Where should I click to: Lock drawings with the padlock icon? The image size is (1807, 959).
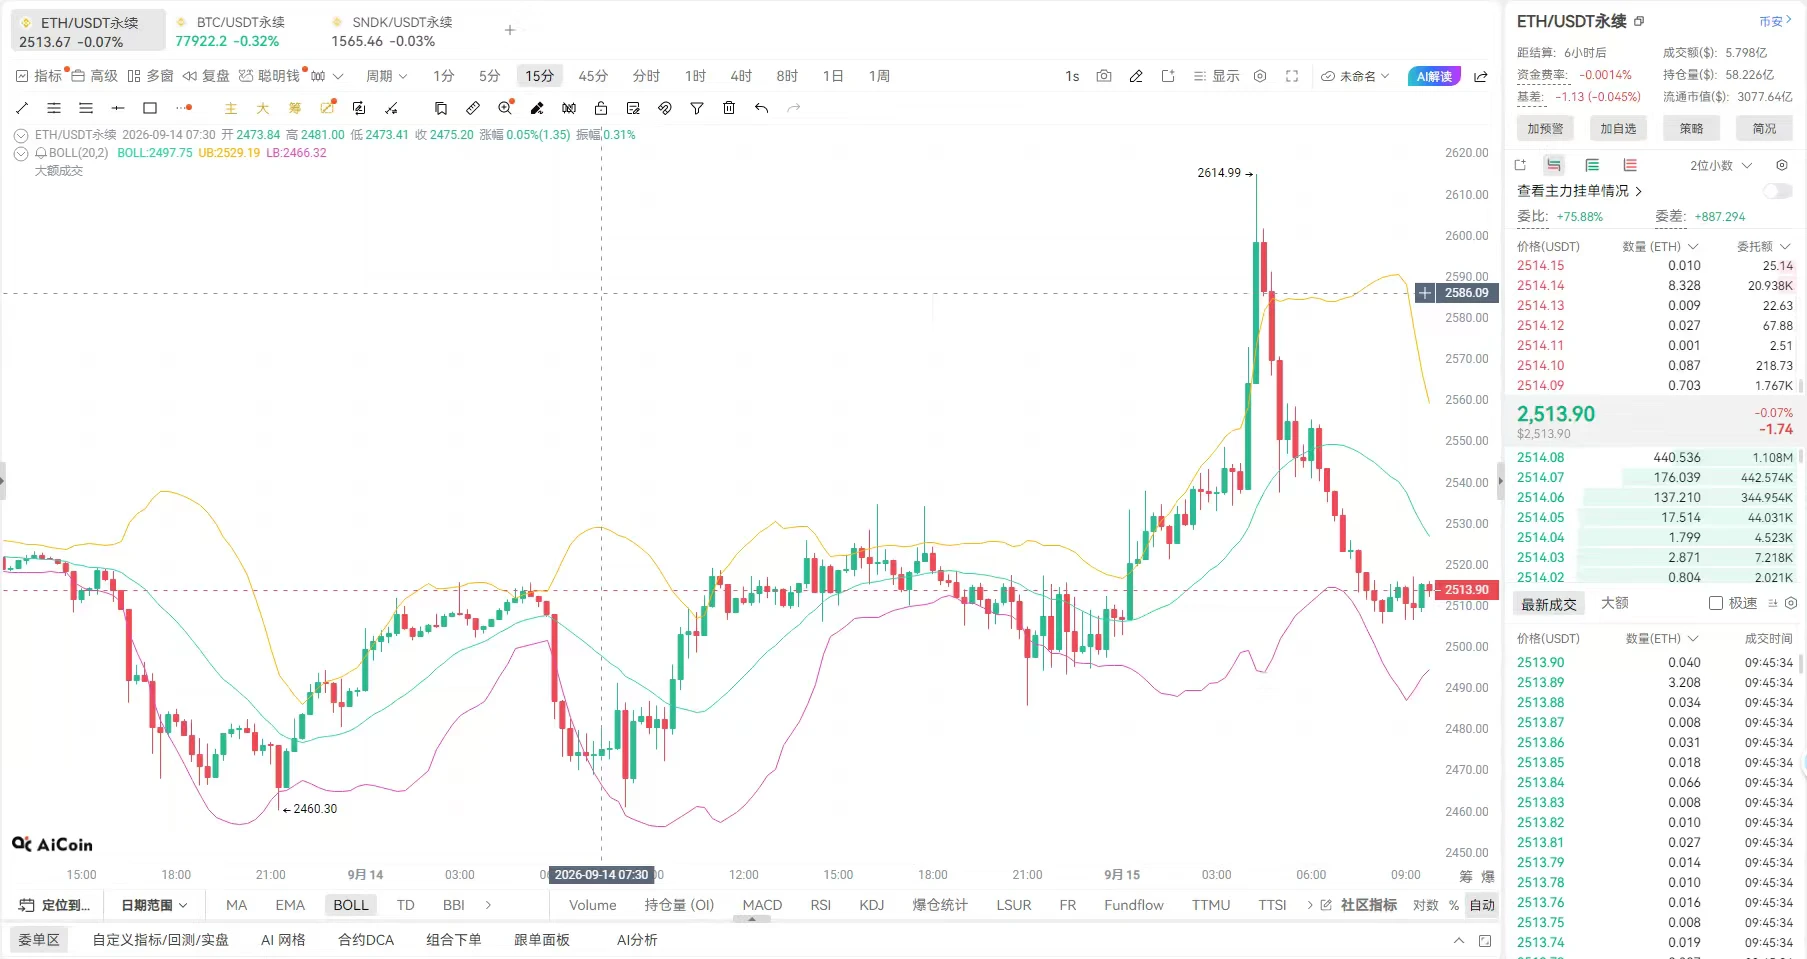601,108
